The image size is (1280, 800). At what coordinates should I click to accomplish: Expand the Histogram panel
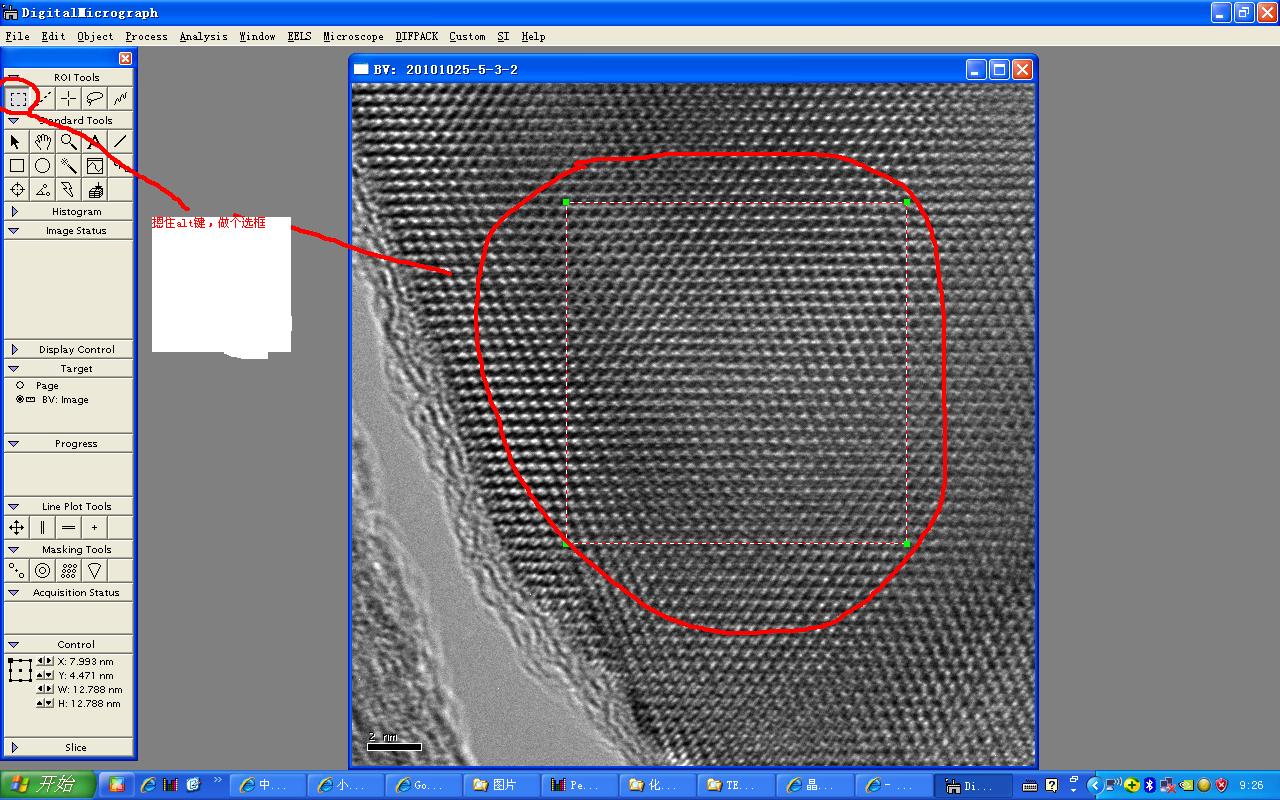pos(14,212)
